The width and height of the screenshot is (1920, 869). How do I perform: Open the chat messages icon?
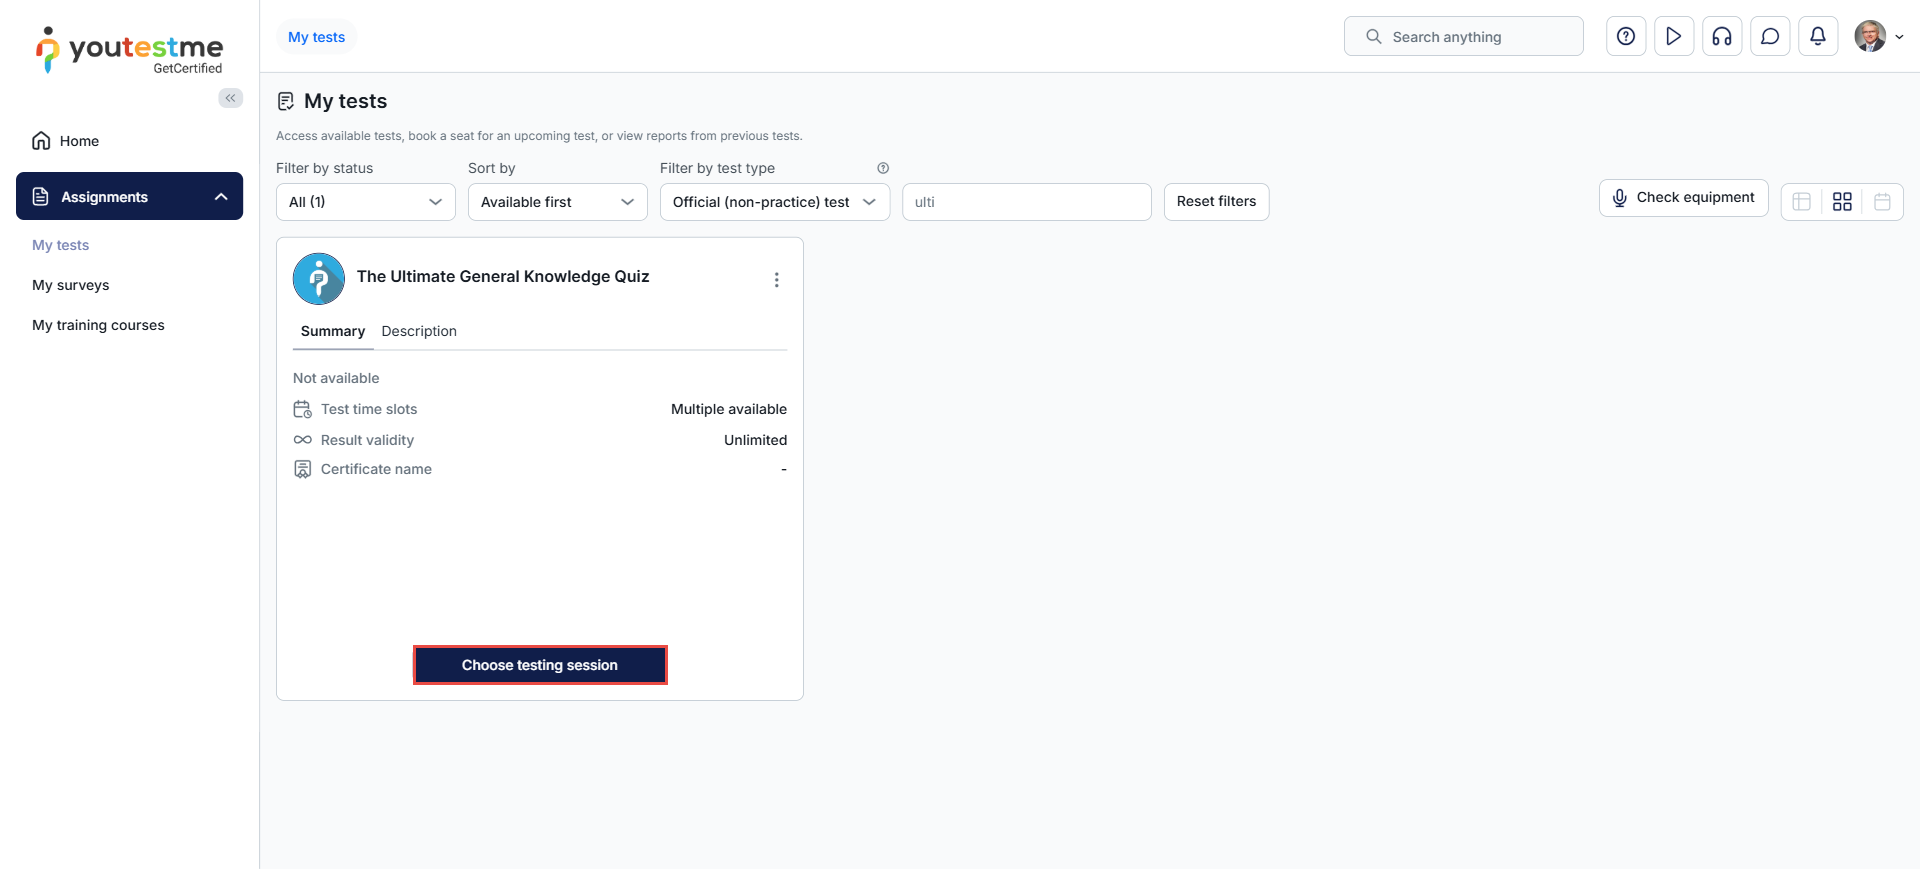(x=1770, y=37)
